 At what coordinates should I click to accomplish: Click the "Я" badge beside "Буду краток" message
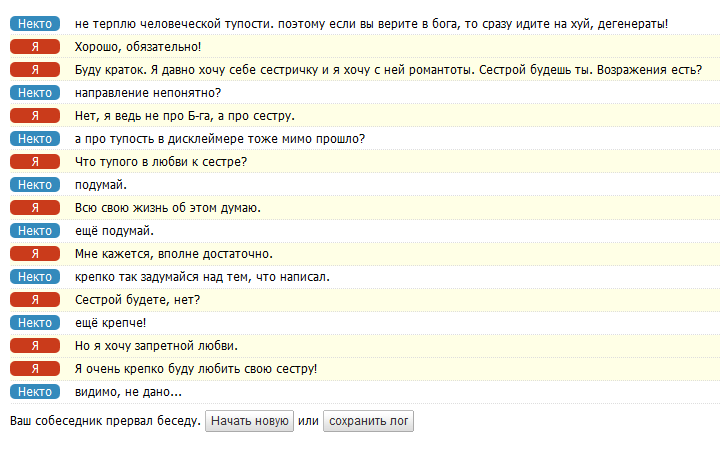(35, 70)
